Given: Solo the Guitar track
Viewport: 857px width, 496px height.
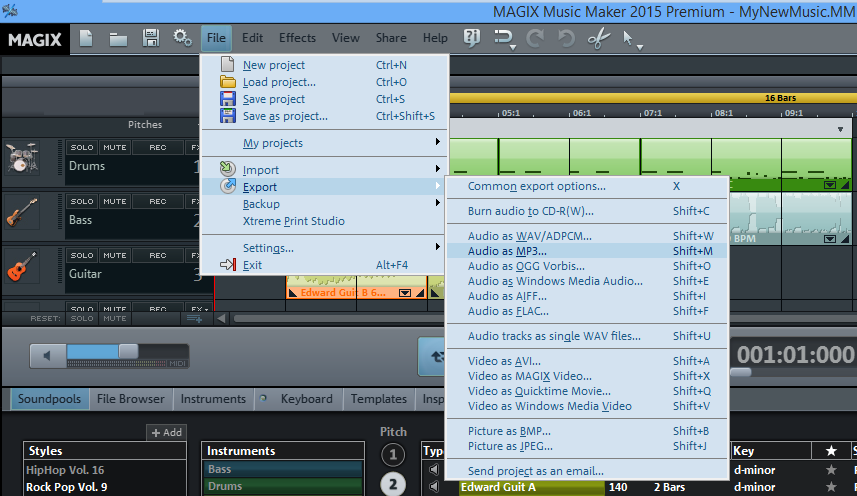Looking at the screenshot, I should coord(81,256).
